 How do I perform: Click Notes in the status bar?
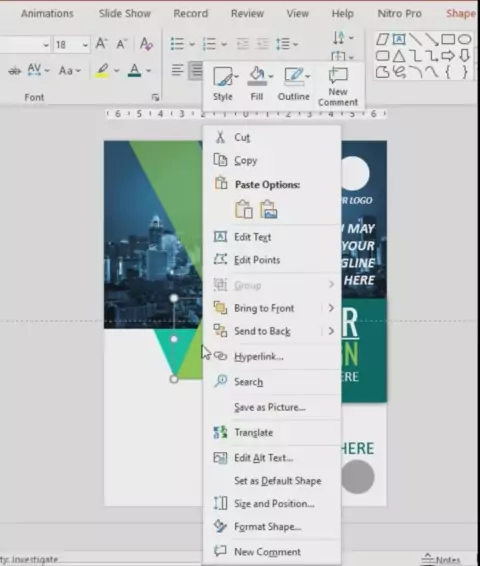coord(442,560)
